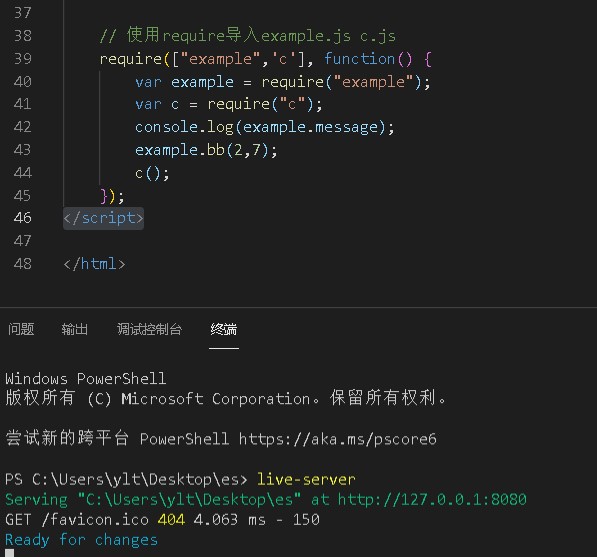Image resolution: width=597 pixels, height=557 pixels.
Task: Focus terminal at live-server command
Action: point(306,479)
